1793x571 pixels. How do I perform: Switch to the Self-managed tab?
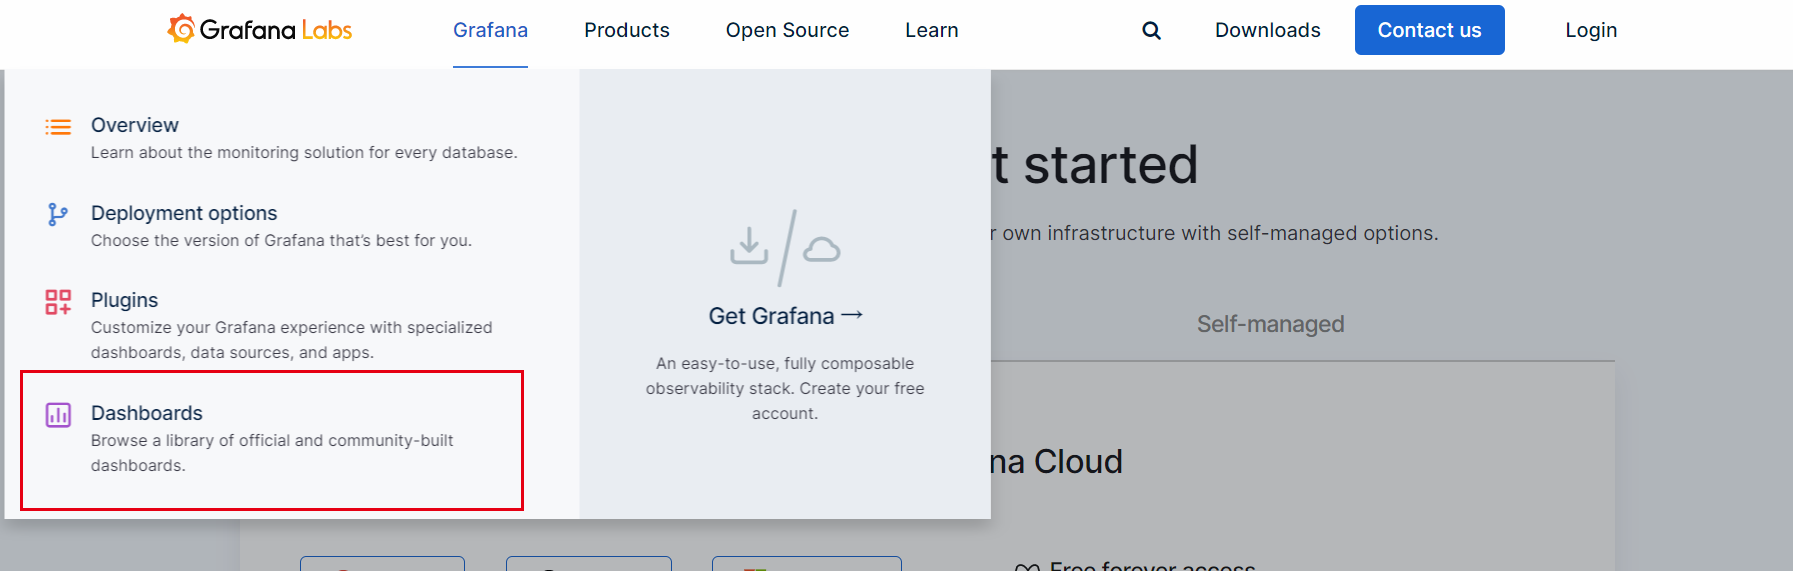1270,324
